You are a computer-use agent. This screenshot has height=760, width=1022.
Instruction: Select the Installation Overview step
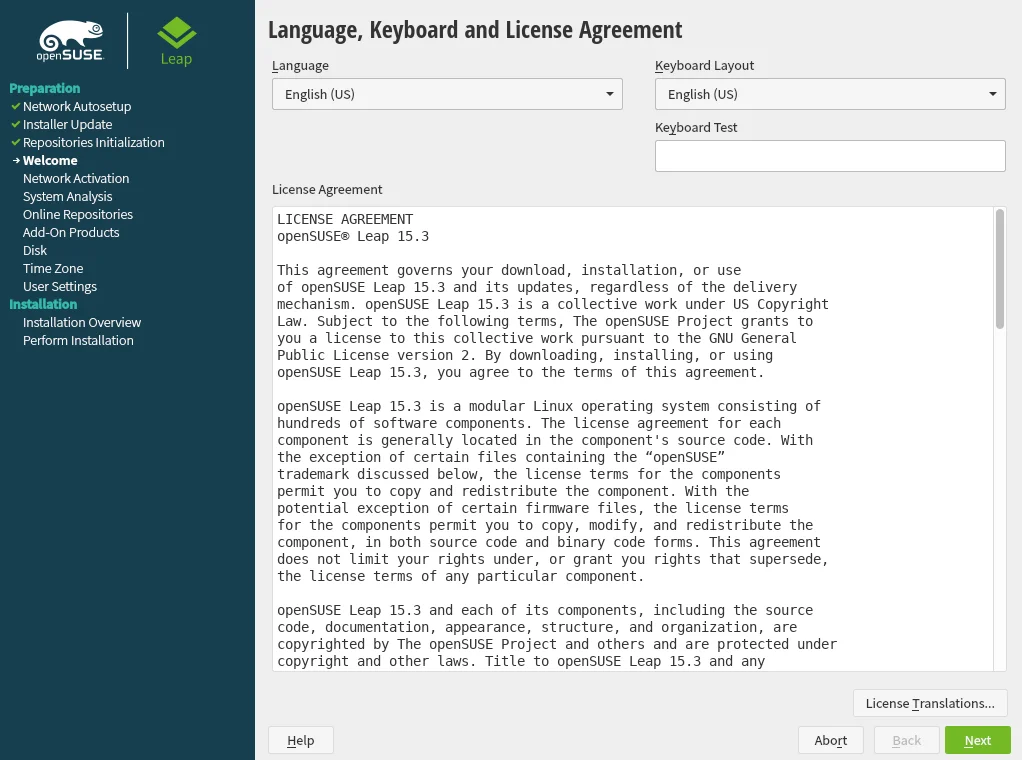pos(81,322)
